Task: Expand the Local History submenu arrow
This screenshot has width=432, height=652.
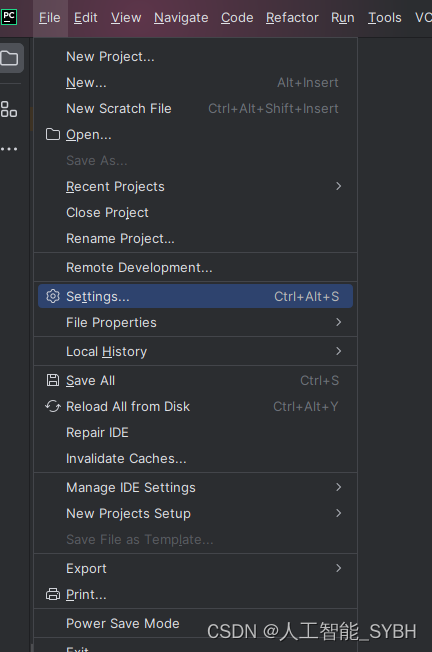Action: 338,351
